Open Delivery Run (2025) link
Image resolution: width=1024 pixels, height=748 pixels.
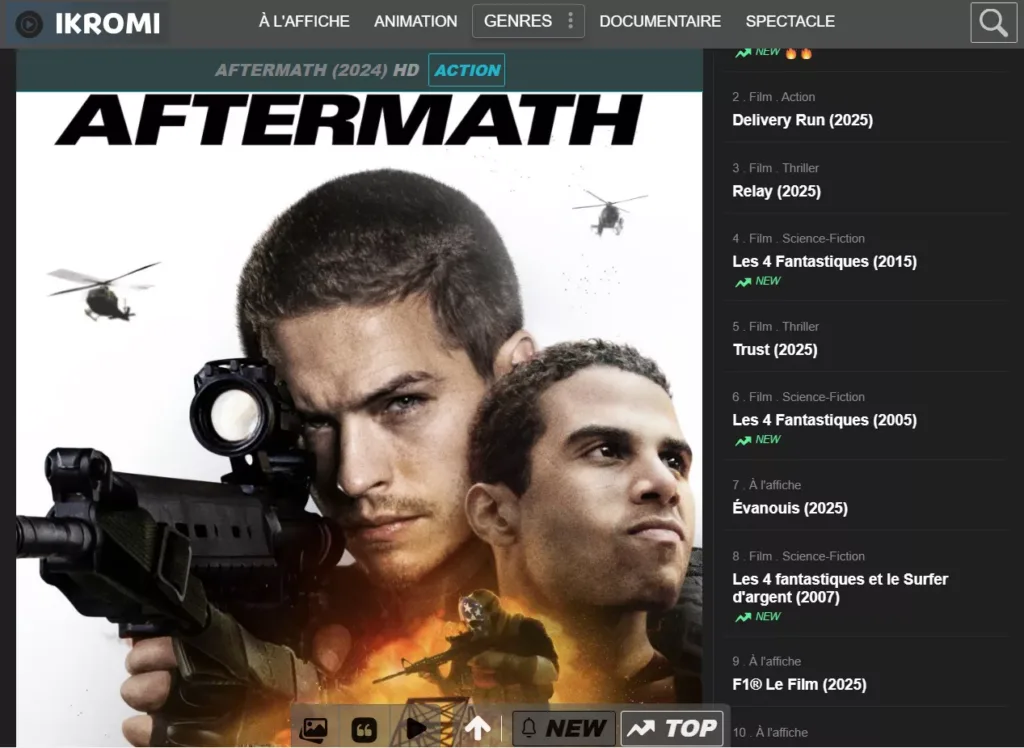click(802, 120)
